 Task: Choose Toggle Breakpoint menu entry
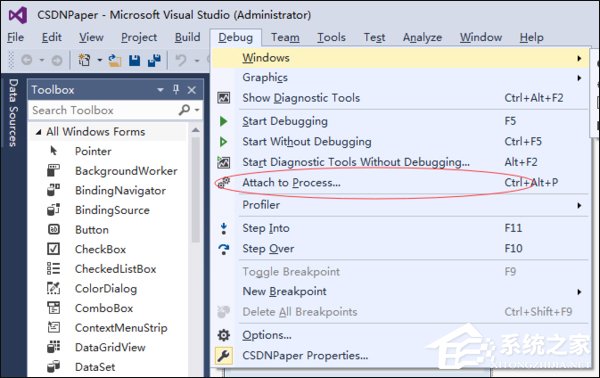pos(400,272)
